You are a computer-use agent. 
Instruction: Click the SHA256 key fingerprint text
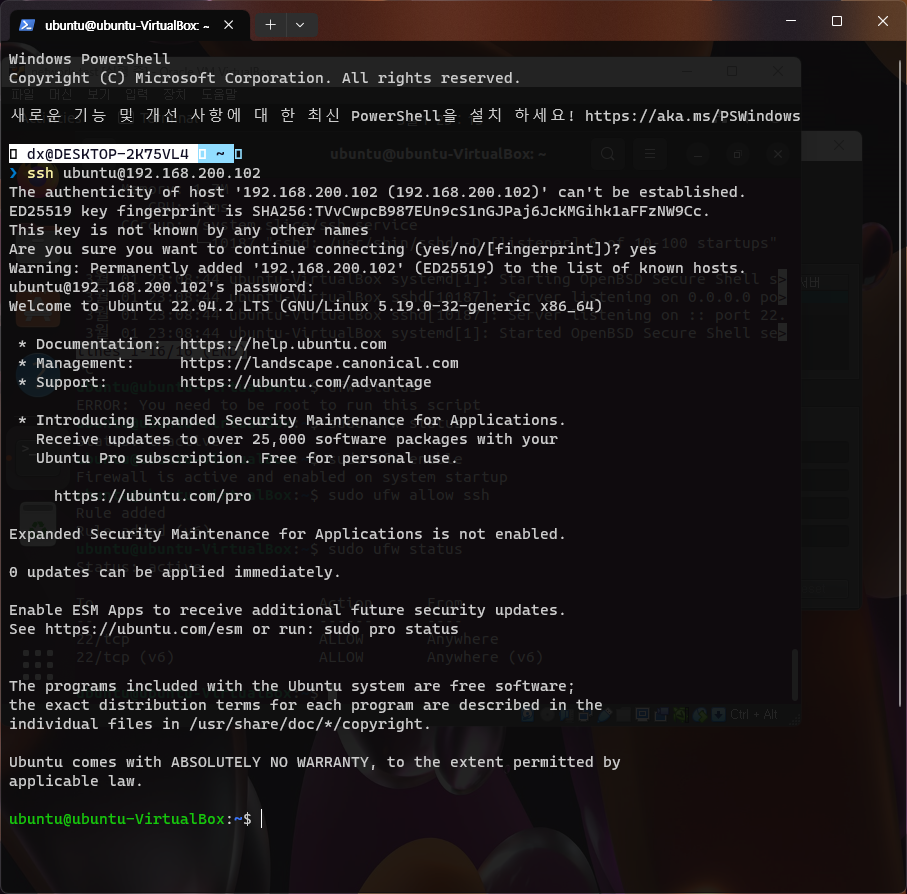(477, 211)
